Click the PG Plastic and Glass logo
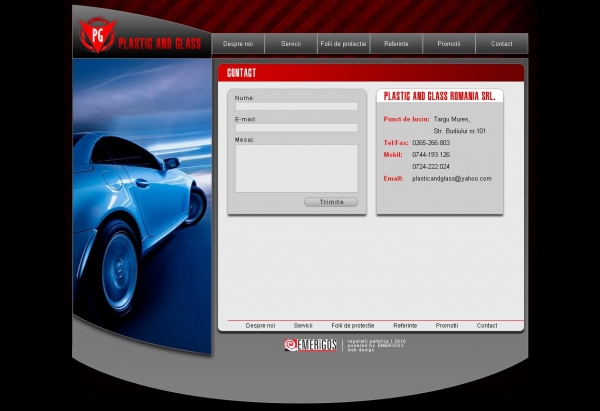 tap(140, 36)
